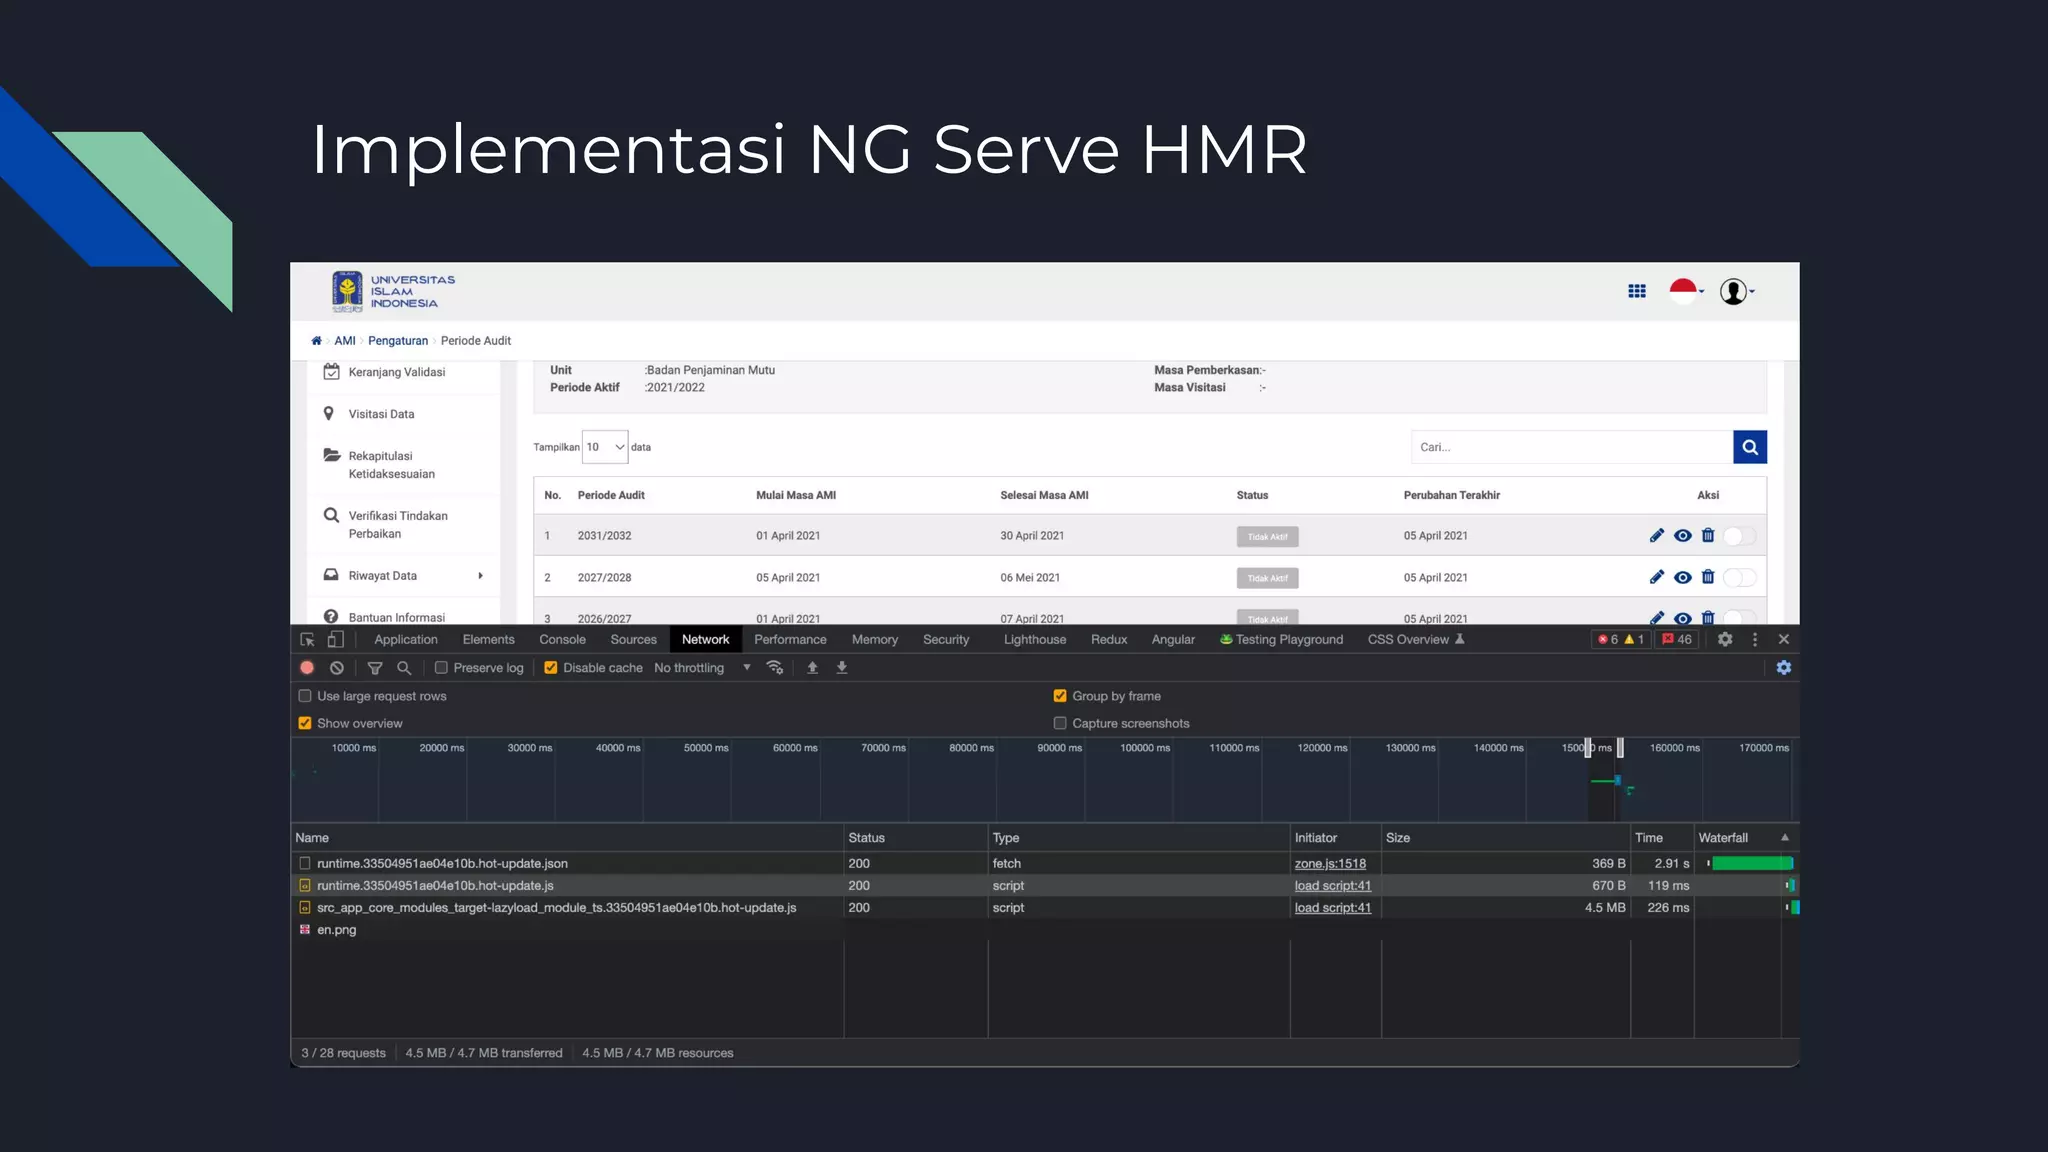Toggle the network filter funnel icon
This screenshot has height=1152, width=2048.
tap(375, 668)
